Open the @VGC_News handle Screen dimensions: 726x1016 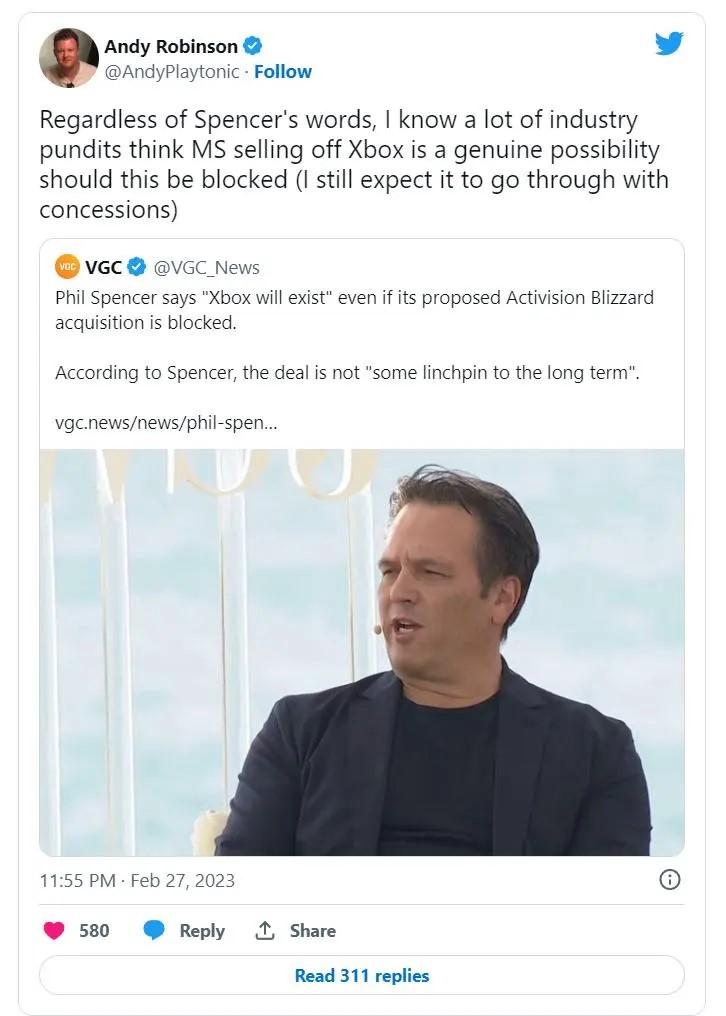tap(207, 267)
